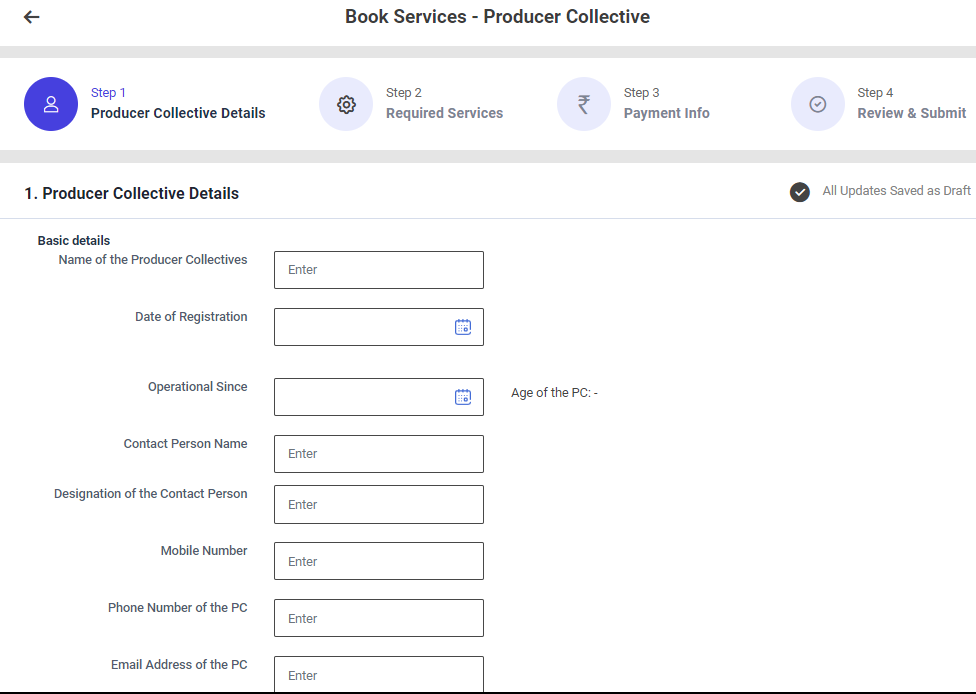The image size is (976, 694).
Task: Click the Step 2 gear icon
Action: [x=346, y=104]
